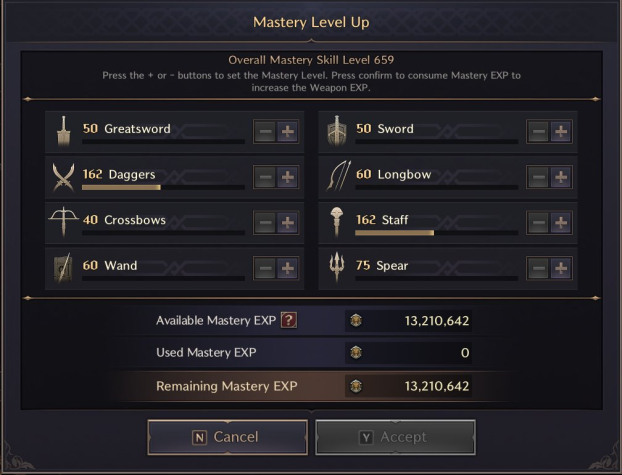Click the Spear trident icon
Image resolution: width=622 pixels, height=475 pixels.
[336, 267]
